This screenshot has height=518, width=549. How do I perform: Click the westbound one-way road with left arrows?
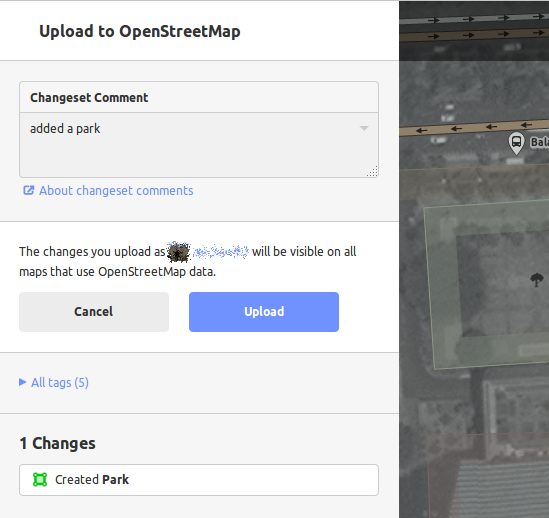tap(474, 128)
